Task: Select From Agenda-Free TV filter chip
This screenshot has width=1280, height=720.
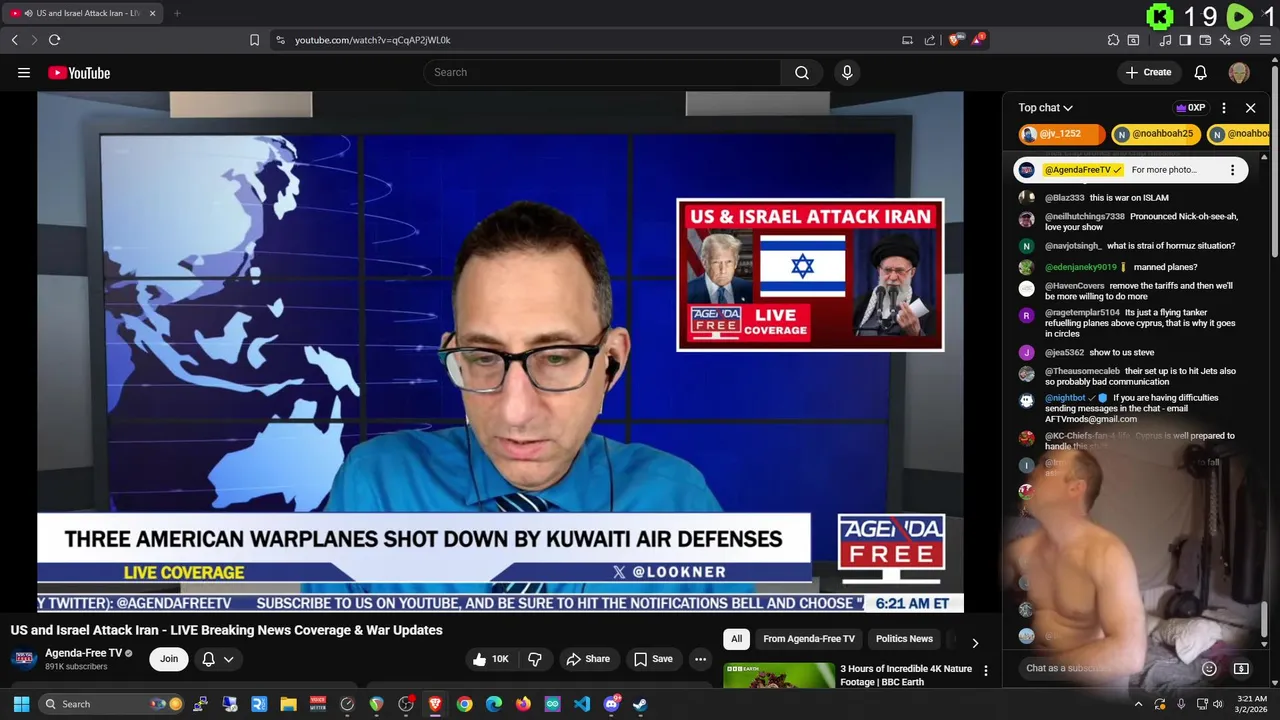Action: [x=809, y=639]
